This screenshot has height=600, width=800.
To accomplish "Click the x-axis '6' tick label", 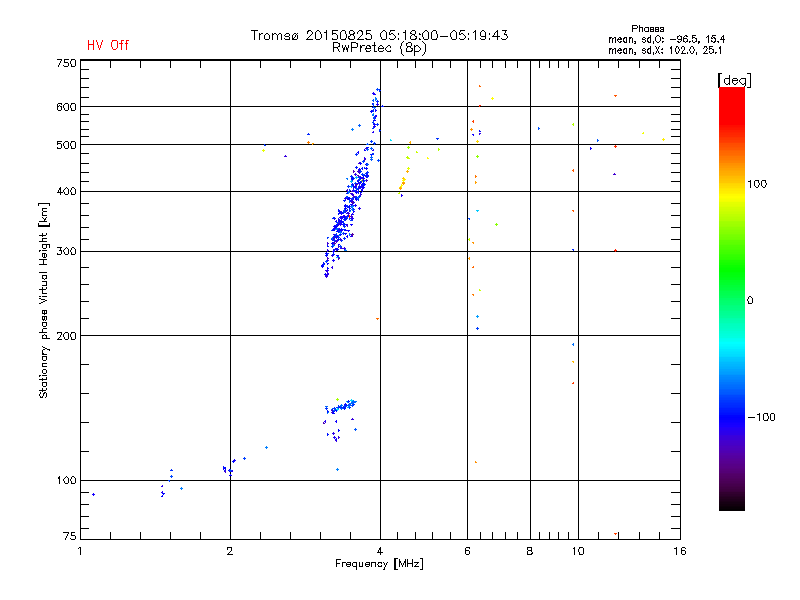I will [x=467, y=551].
